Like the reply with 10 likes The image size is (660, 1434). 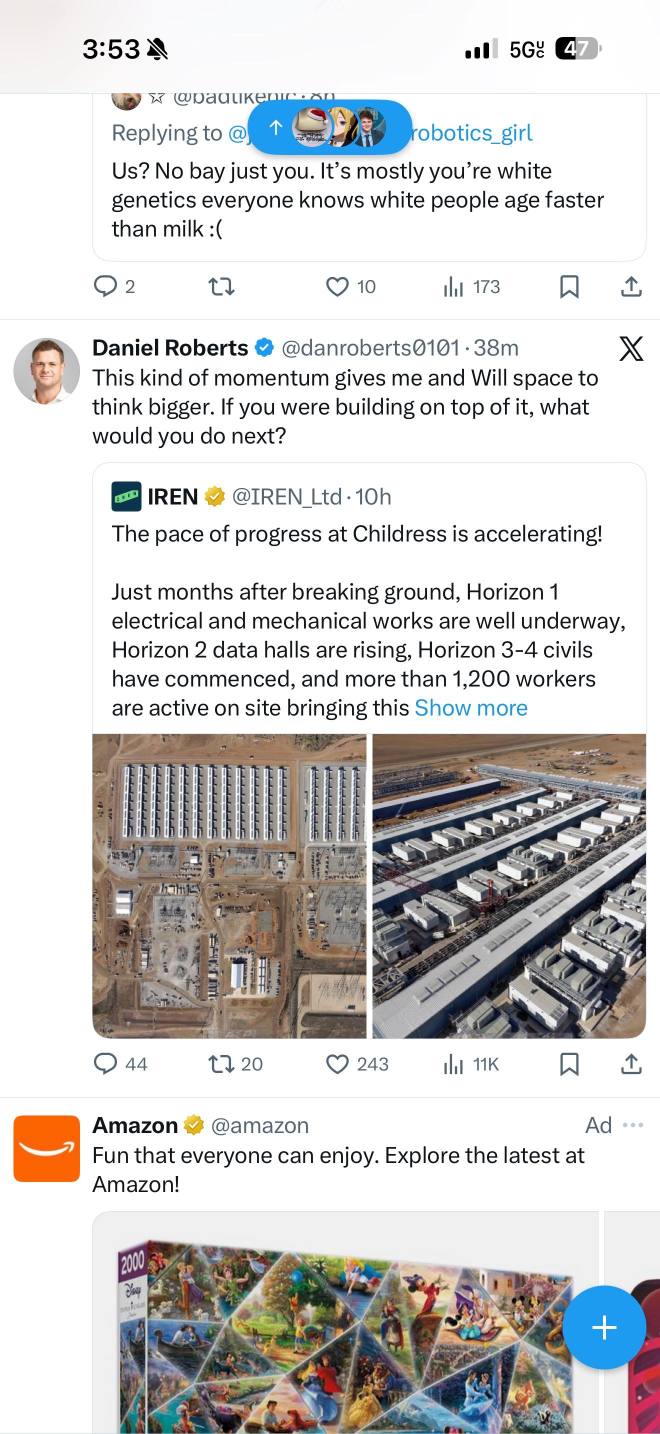(351, 287)
